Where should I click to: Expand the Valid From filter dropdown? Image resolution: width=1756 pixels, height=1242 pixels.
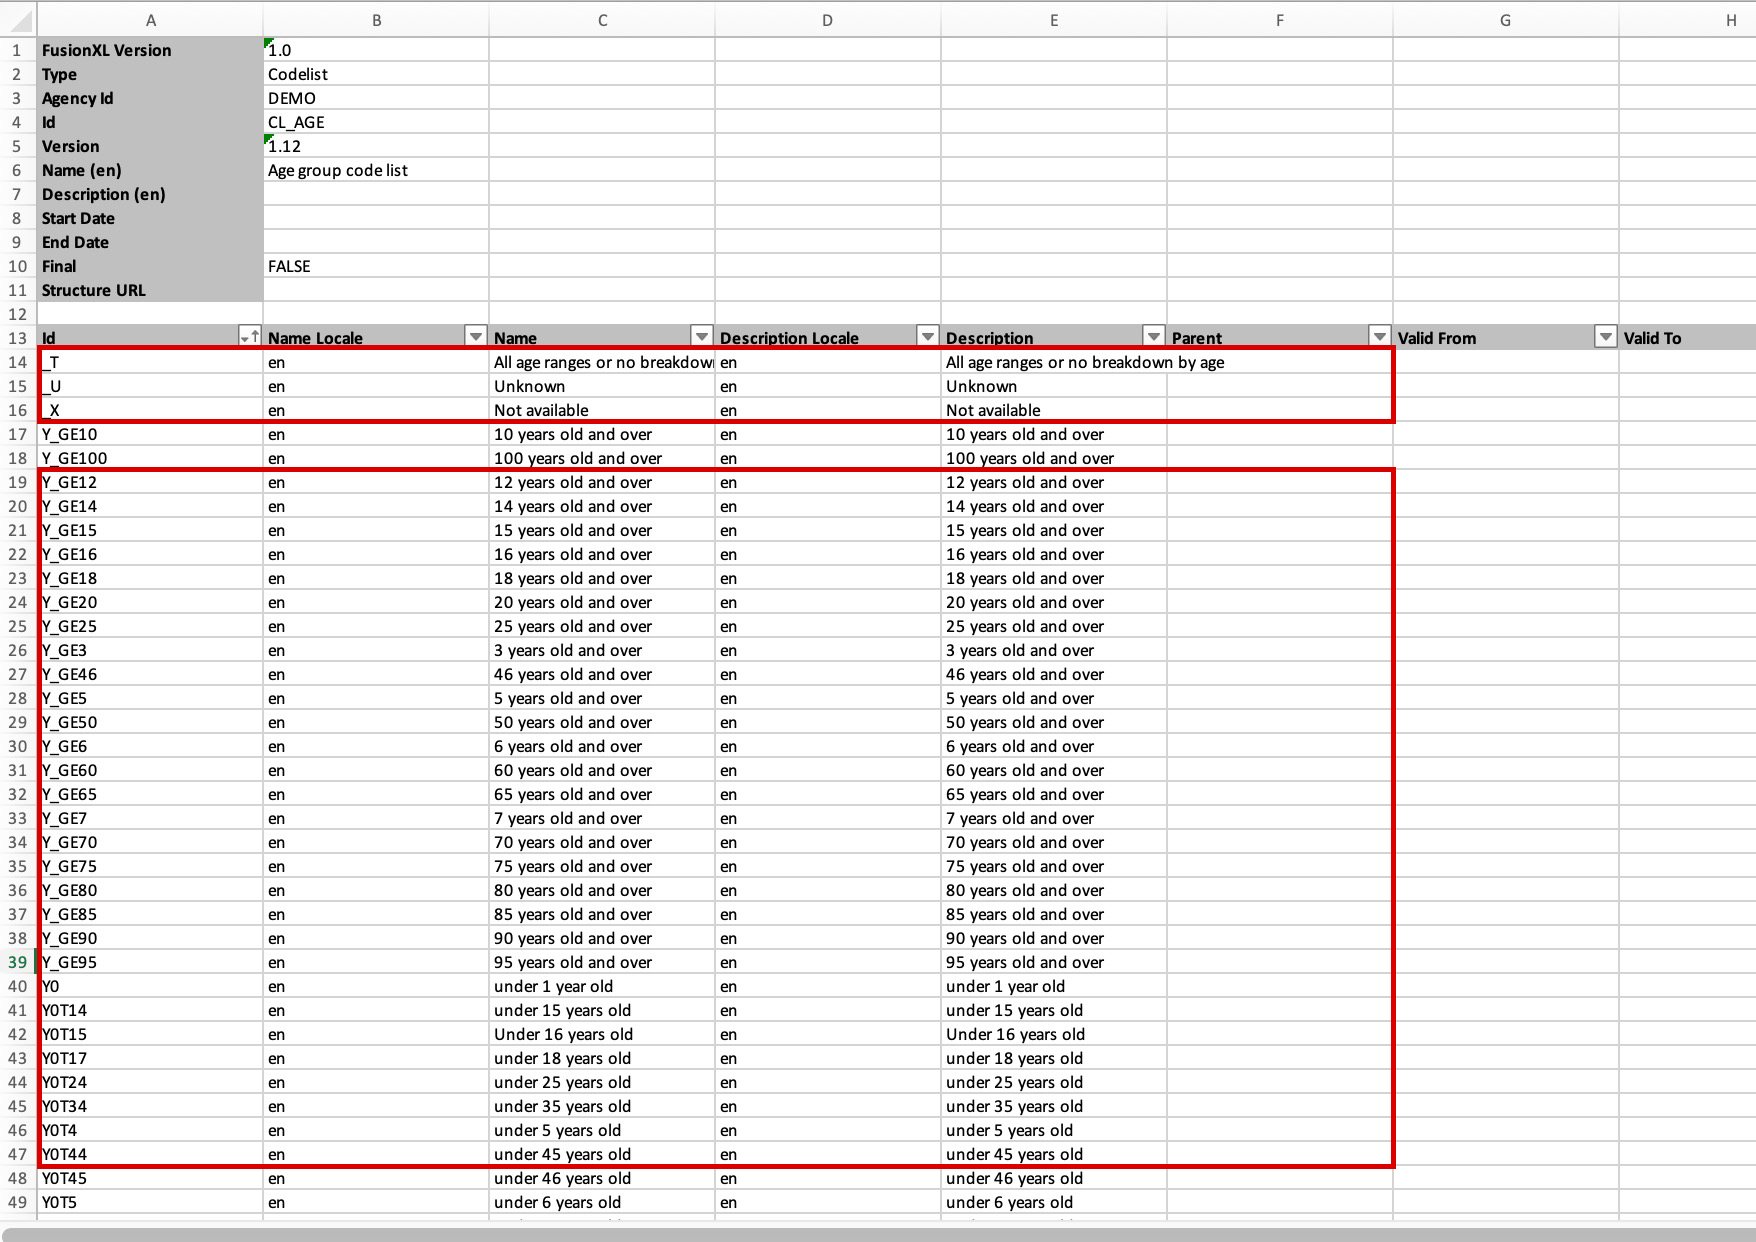1606,337
